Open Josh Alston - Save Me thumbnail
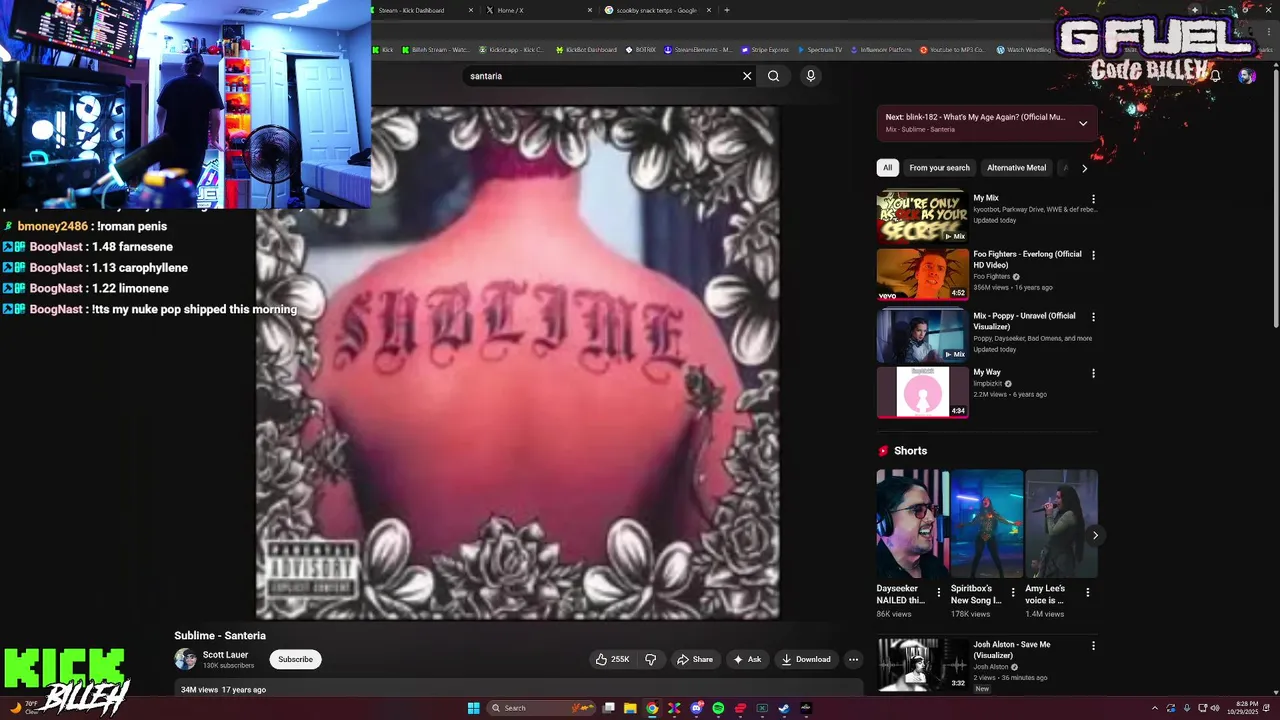The image size is (1280, 720). coord(922,664)
